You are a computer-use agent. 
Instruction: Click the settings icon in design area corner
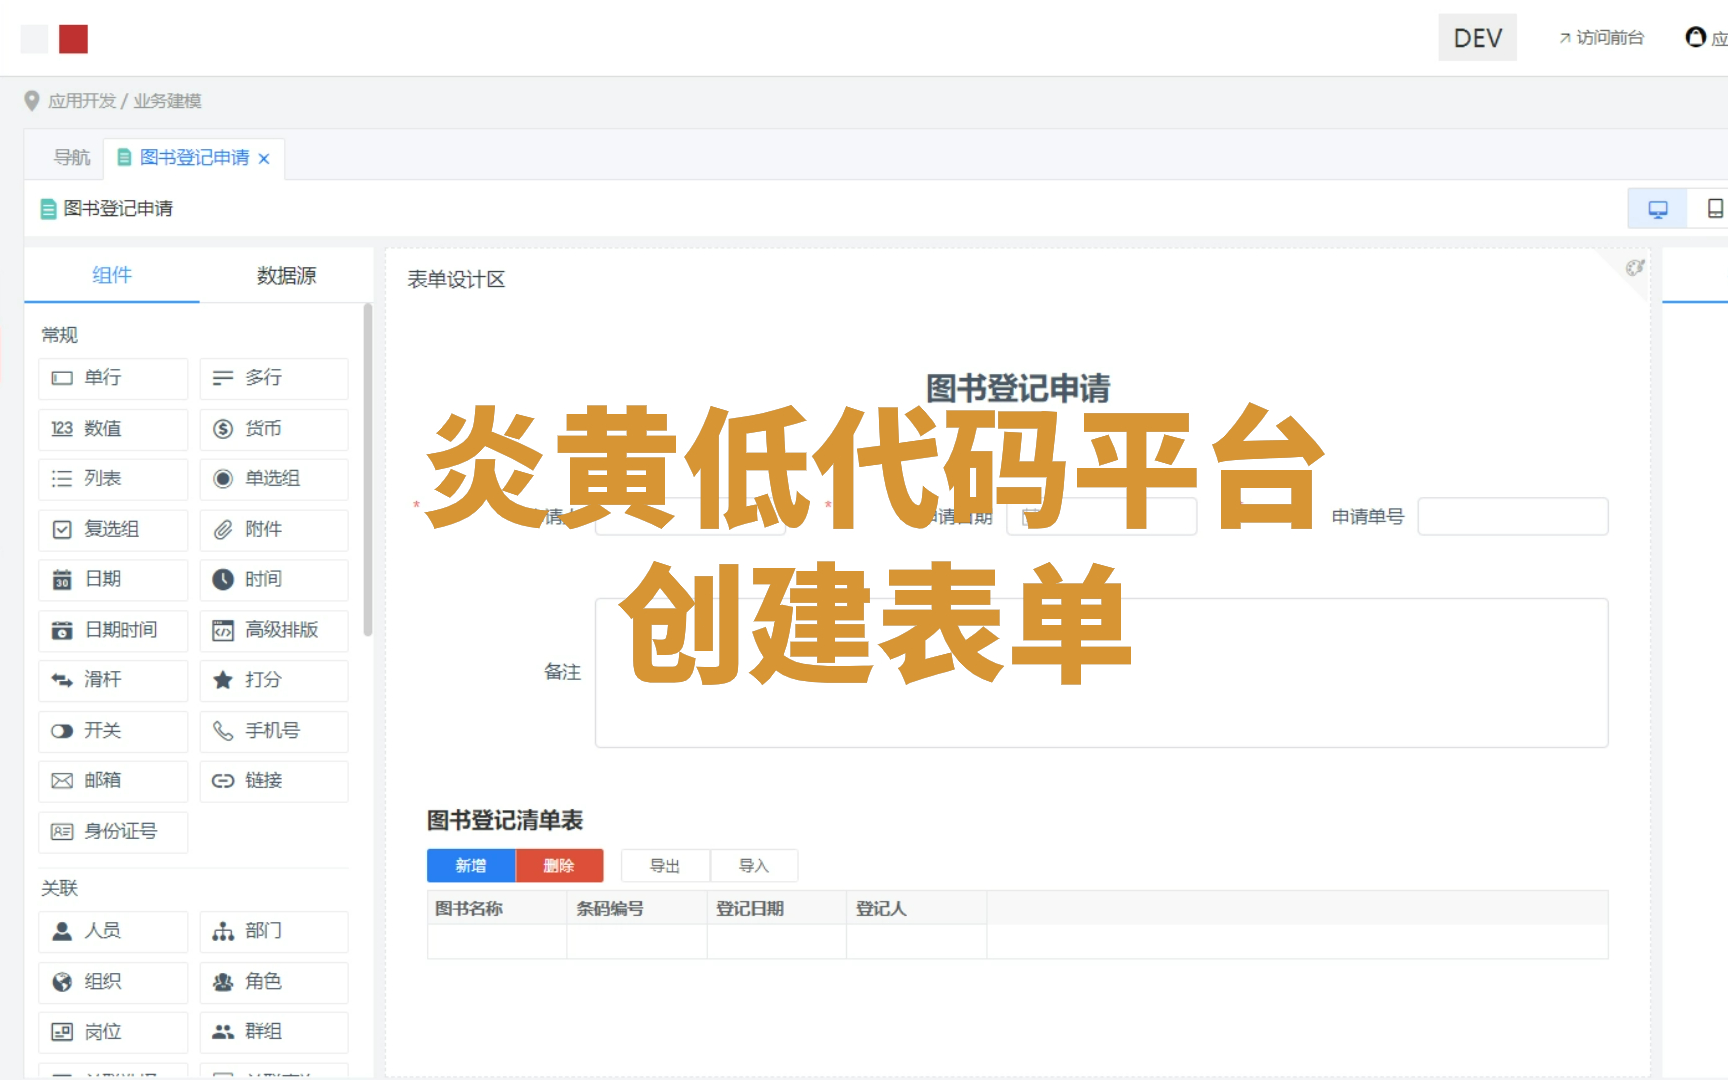(x=1635, y=268)
